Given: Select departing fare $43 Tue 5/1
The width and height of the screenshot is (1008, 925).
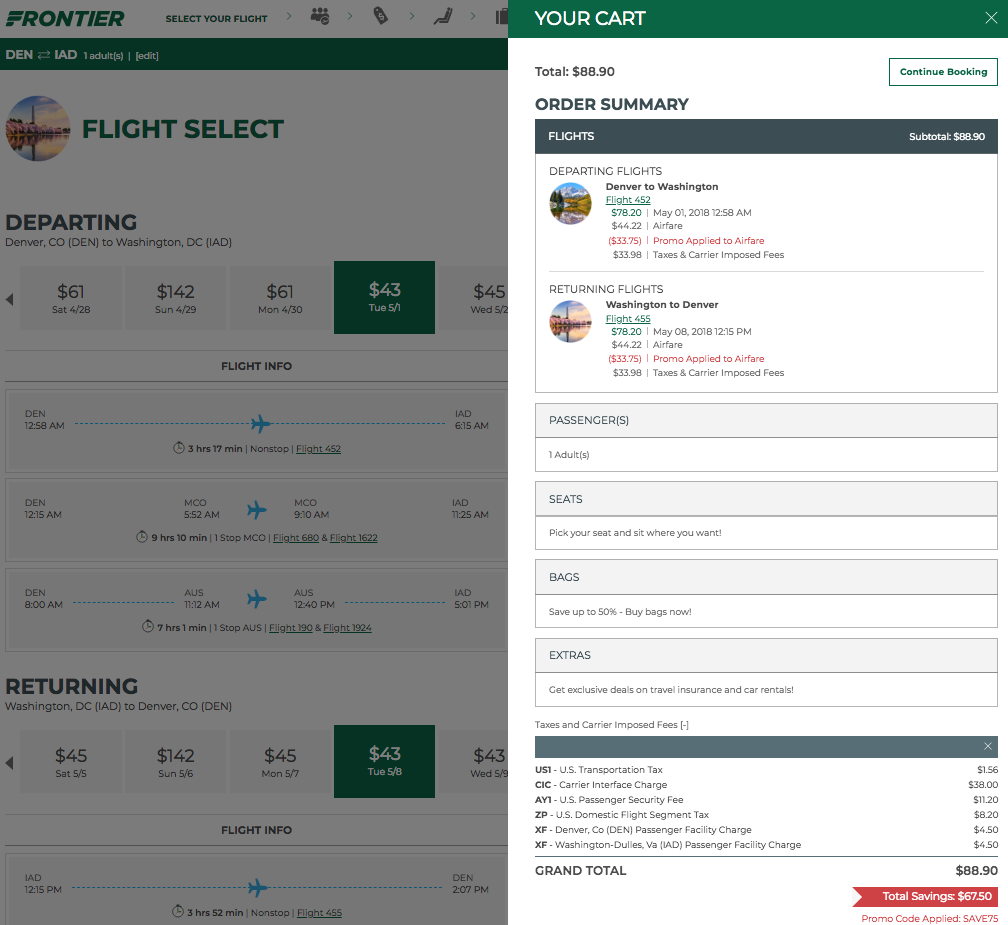Looking at the screenshot, I should [384, 297].
